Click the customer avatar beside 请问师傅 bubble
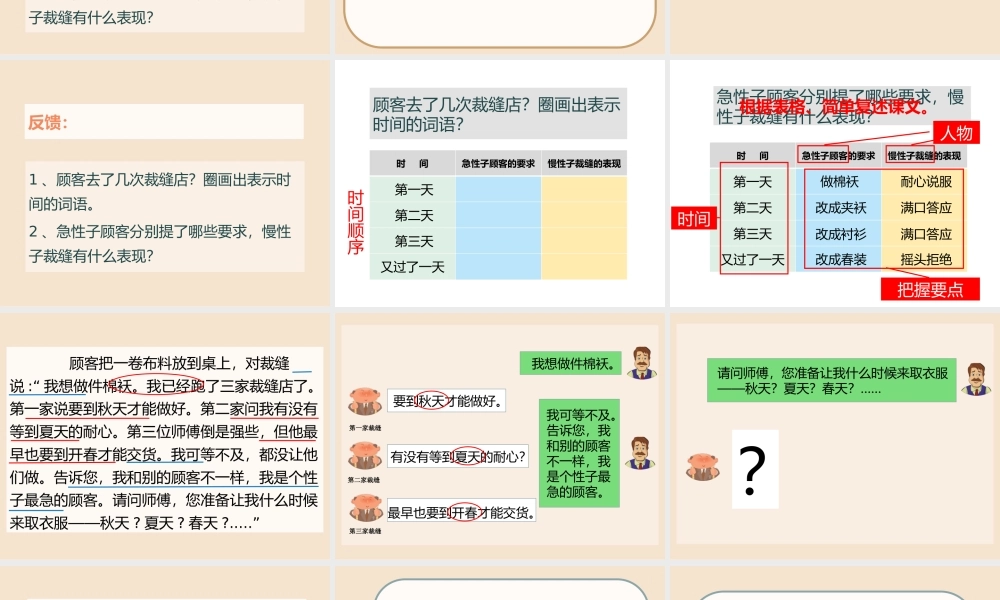The height and width of the screenshot is (600, 1000). pos(976,379)
